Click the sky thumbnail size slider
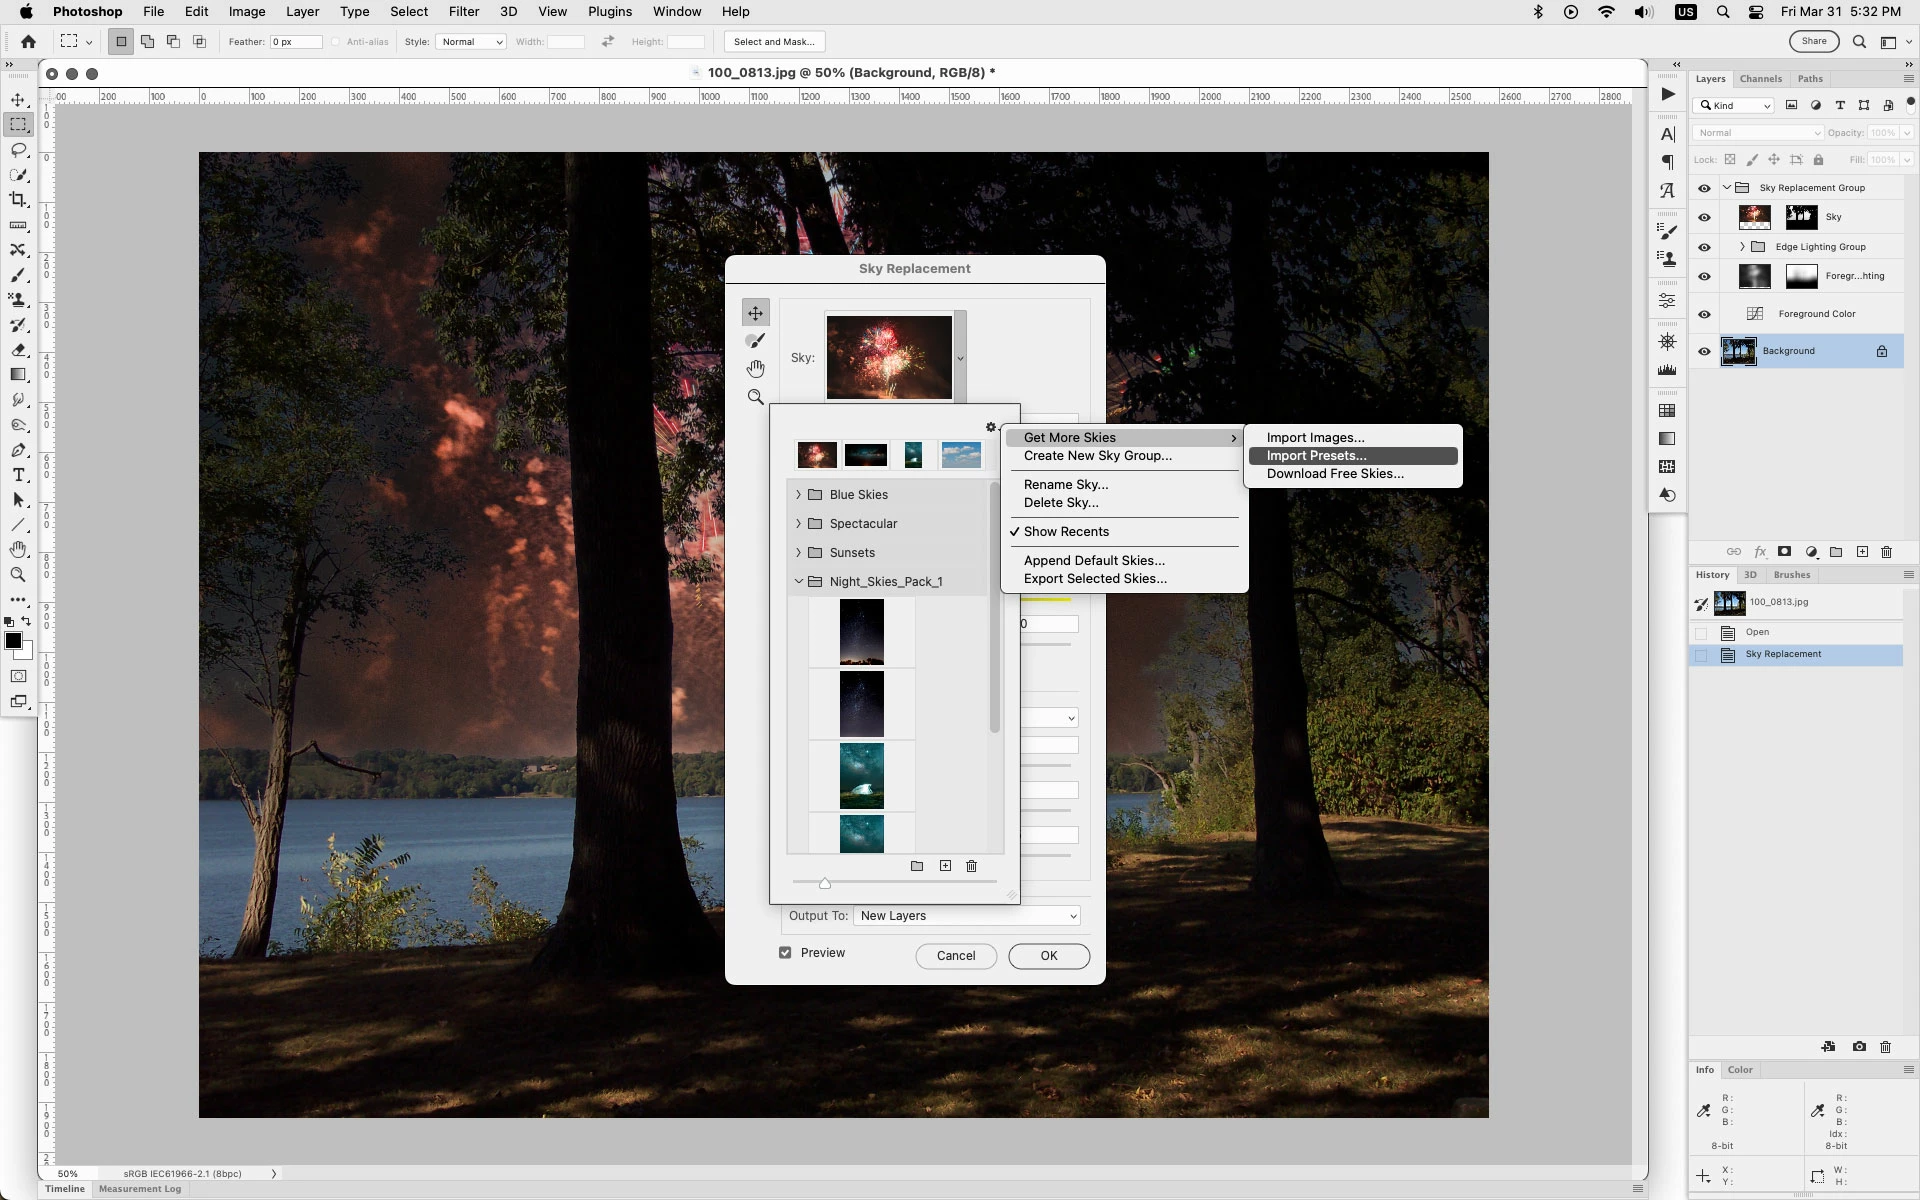The image size is (1920, 1200). (x=825, y=883)
